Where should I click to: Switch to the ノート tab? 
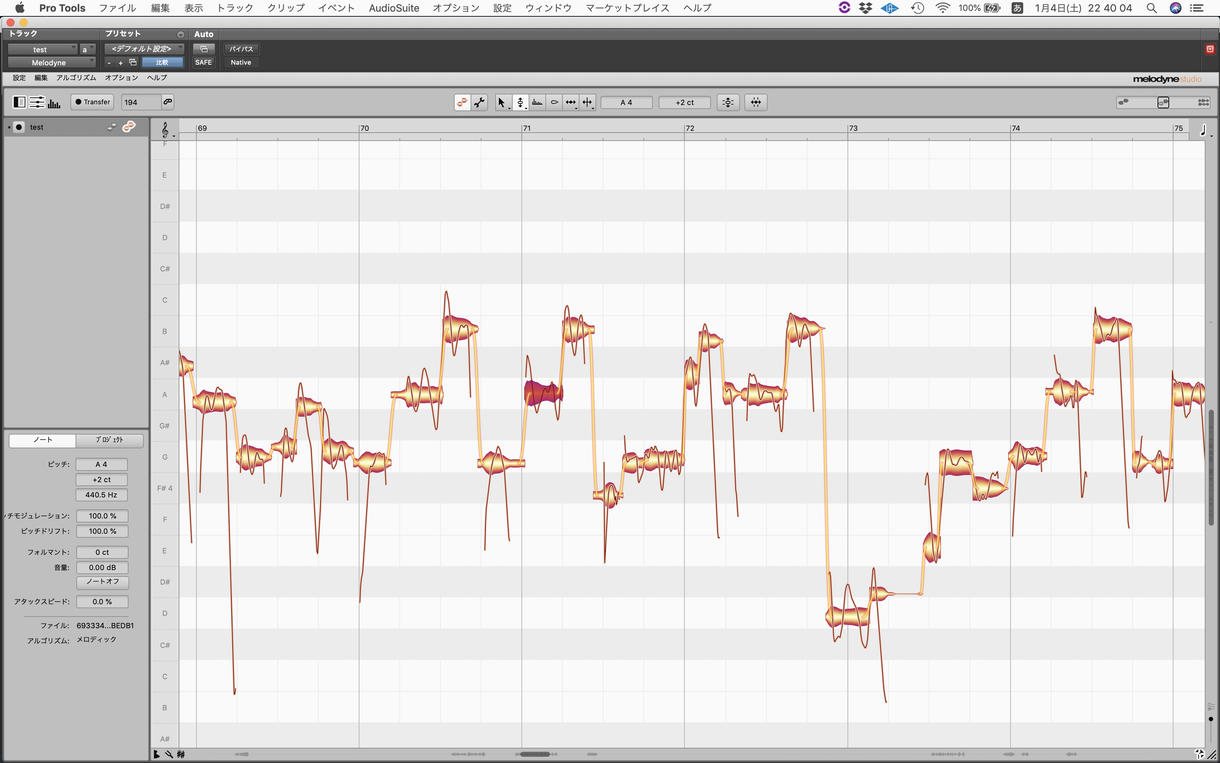pos(43,440)
